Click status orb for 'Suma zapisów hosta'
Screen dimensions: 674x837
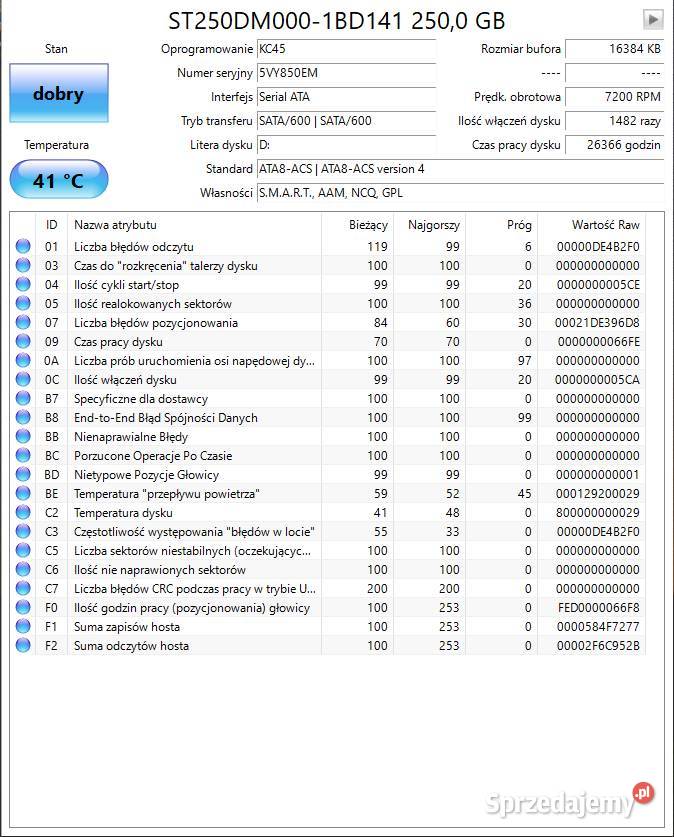[23, 627]
